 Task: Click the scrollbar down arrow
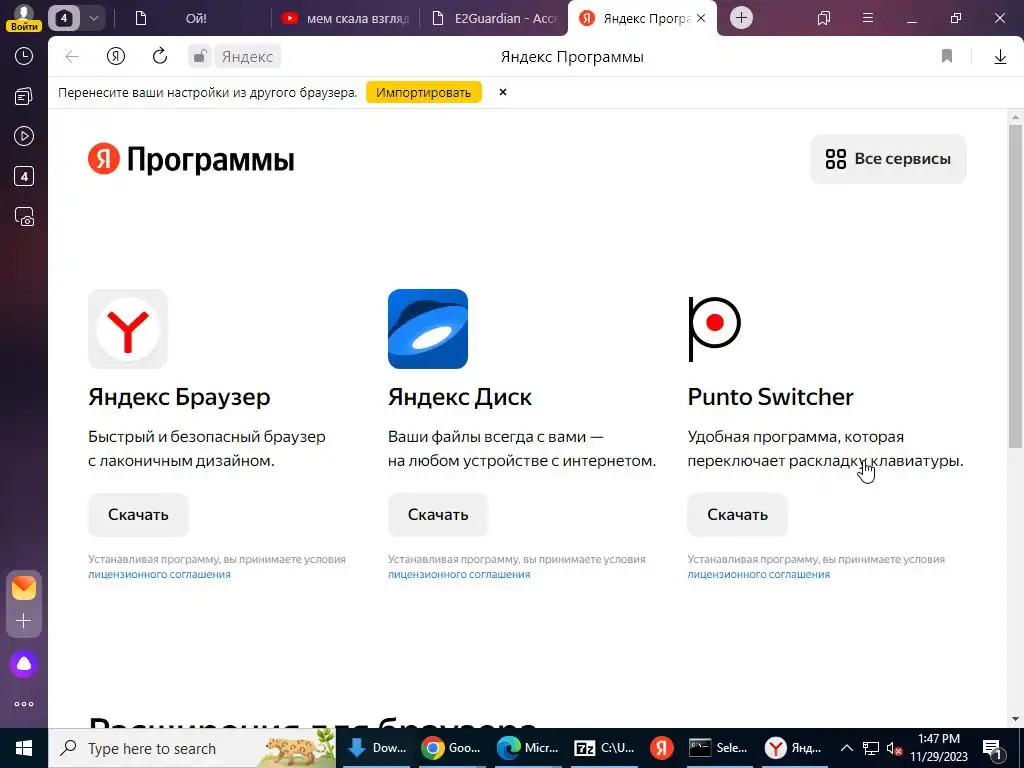click(1015, 719)
